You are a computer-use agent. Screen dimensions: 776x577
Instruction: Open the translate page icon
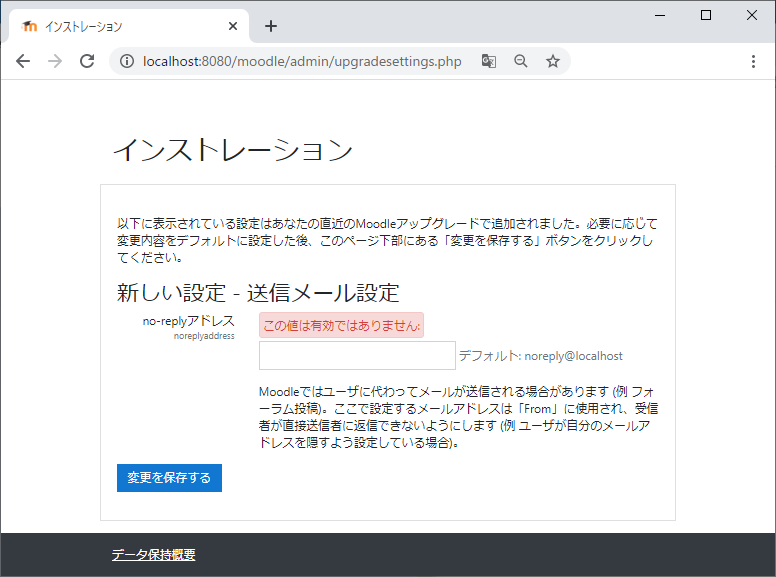488,61
